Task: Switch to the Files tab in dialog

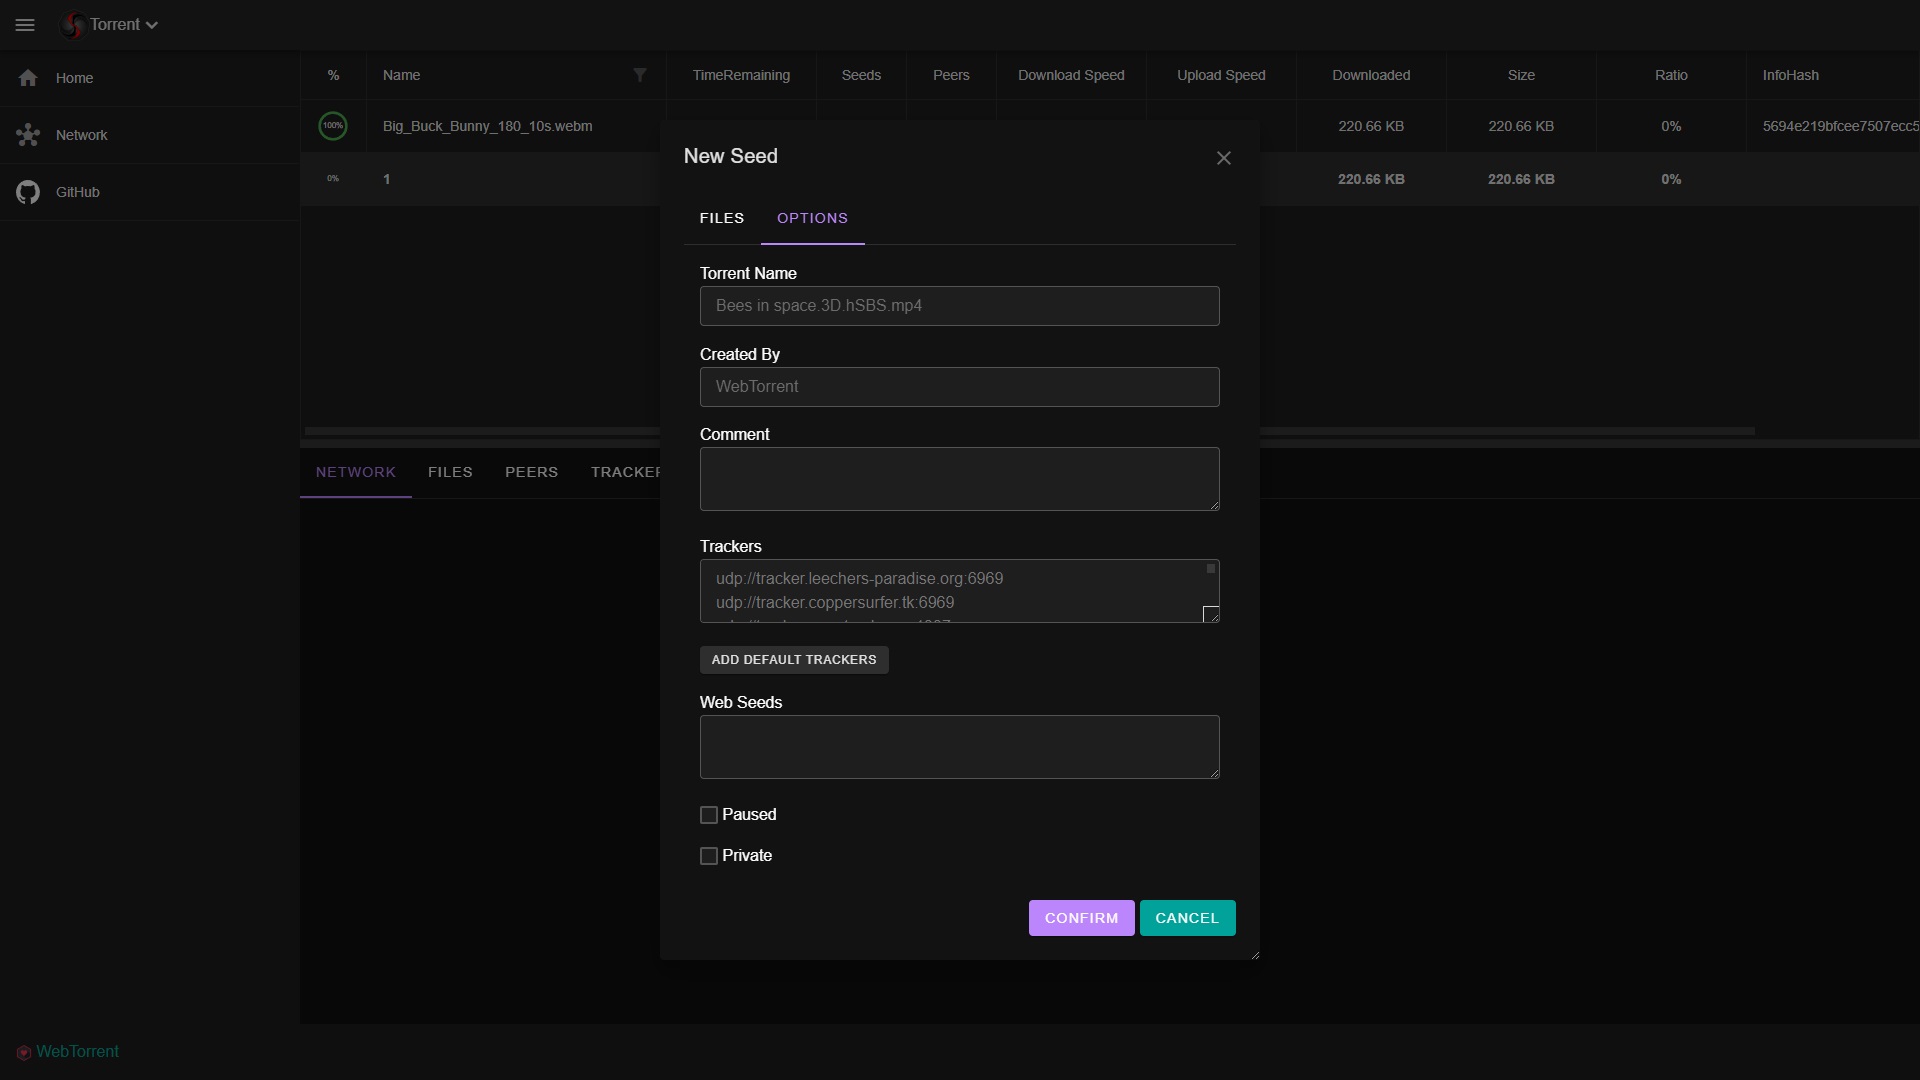Action: pyautogui.click(x=721, y=218)
